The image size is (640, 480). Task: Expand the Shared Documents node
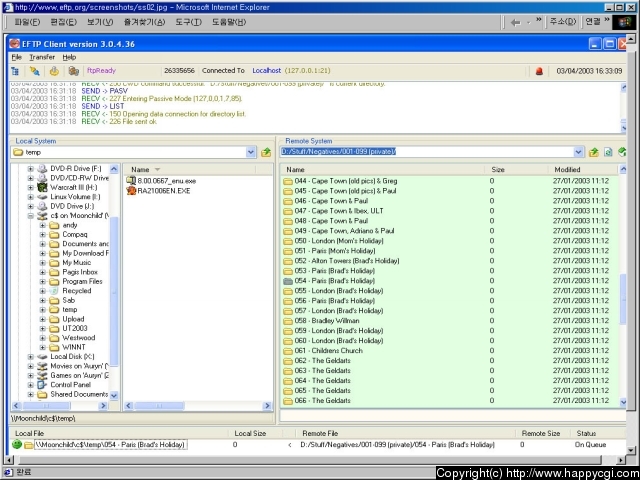point(31,394)
